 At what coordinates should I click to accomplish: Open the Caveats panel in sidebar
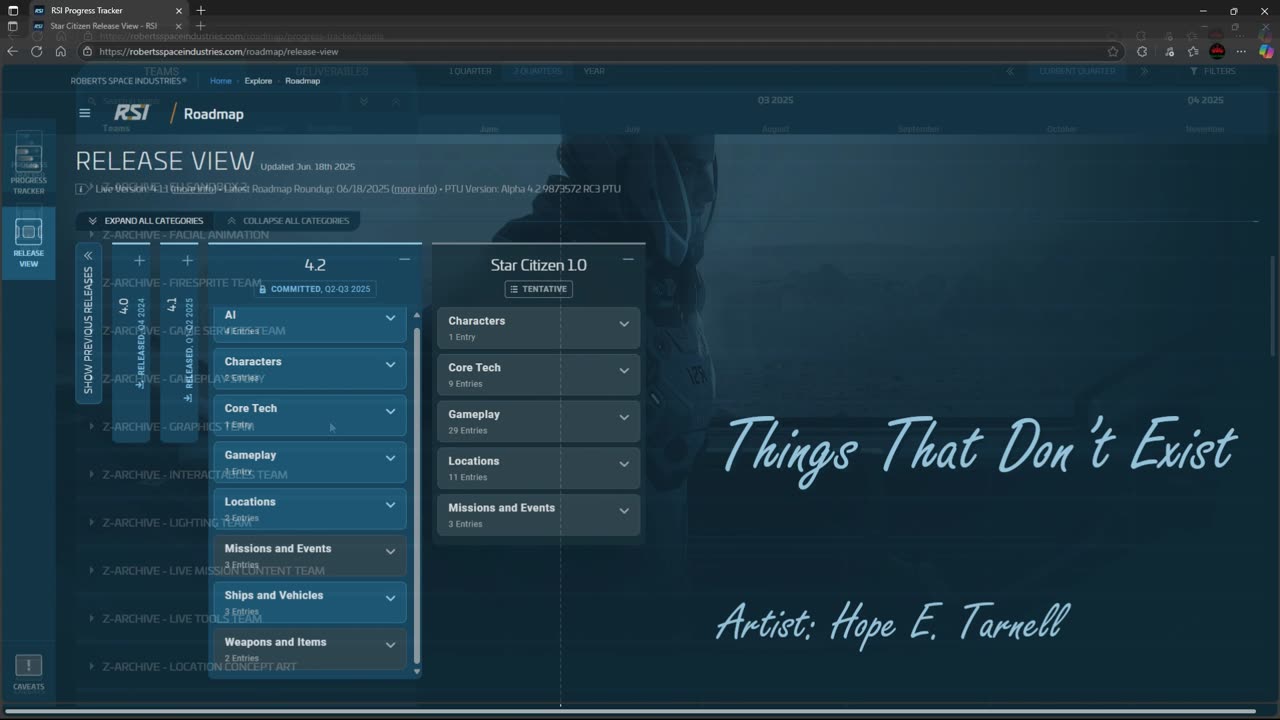click(29, 673)
